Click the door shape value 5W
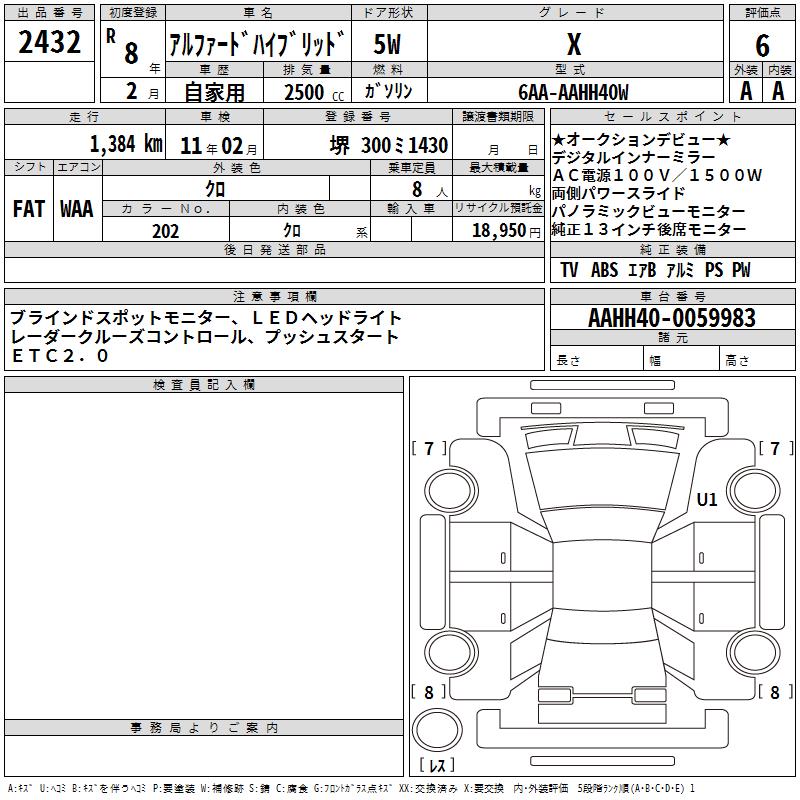The width and height of the screenshot is (800, 800). [388, 44]
